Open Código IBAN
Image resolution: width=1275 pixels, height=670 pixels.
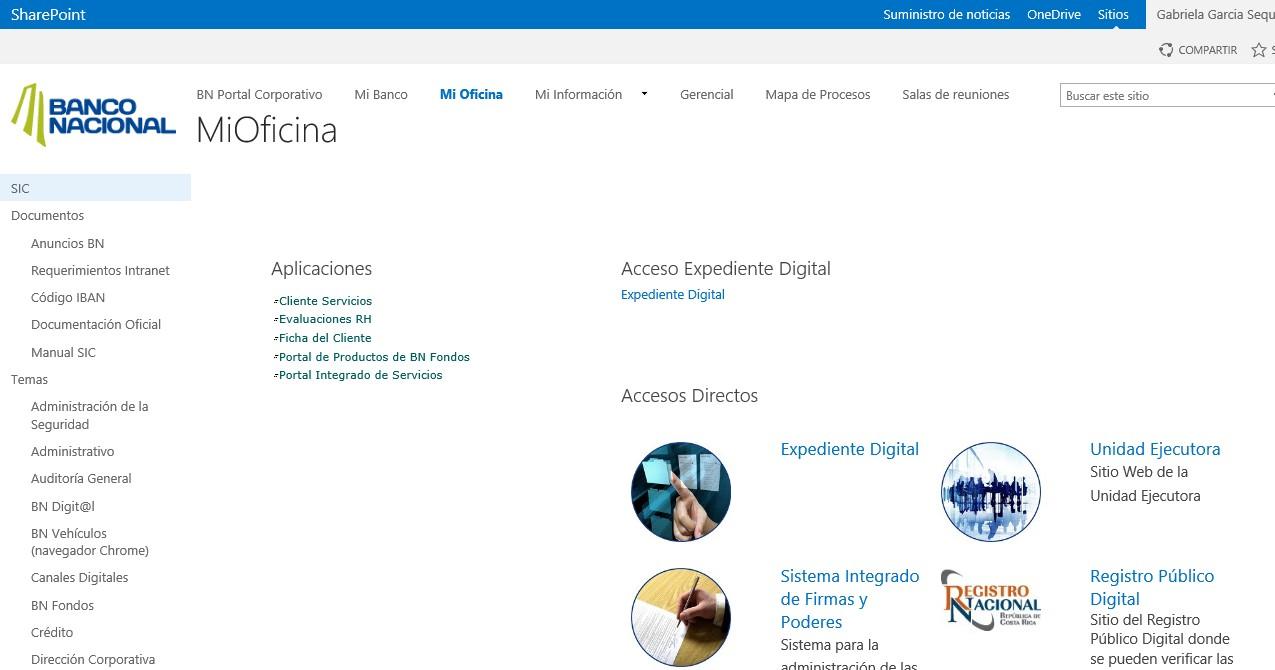tap(68, 297)
